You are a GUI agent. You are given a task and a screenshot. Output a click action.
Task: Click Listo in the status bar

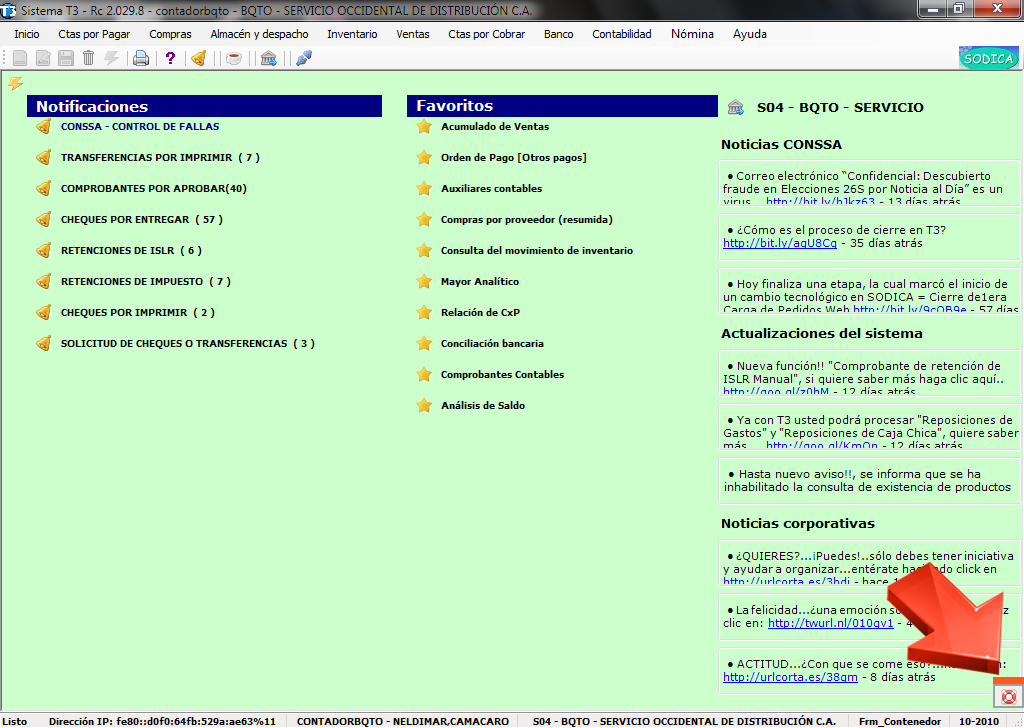tap(14, 721)
